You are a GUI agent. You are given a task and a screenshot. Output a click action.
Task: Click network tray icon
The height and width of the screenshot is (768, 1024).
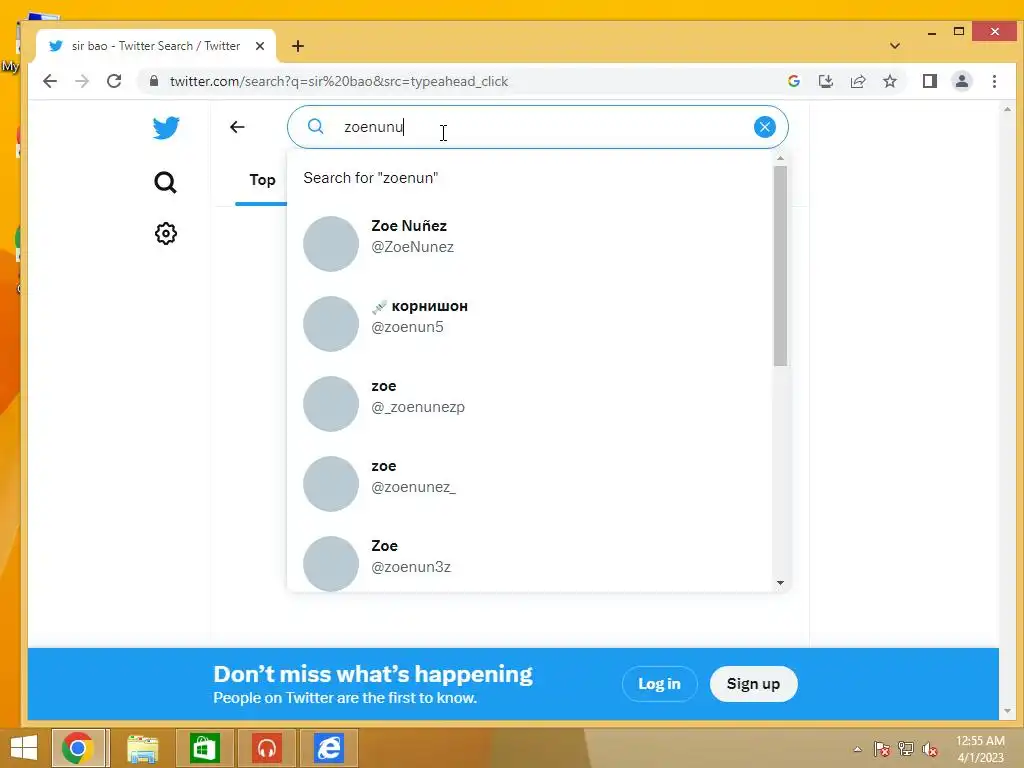(x=906, y=749)
